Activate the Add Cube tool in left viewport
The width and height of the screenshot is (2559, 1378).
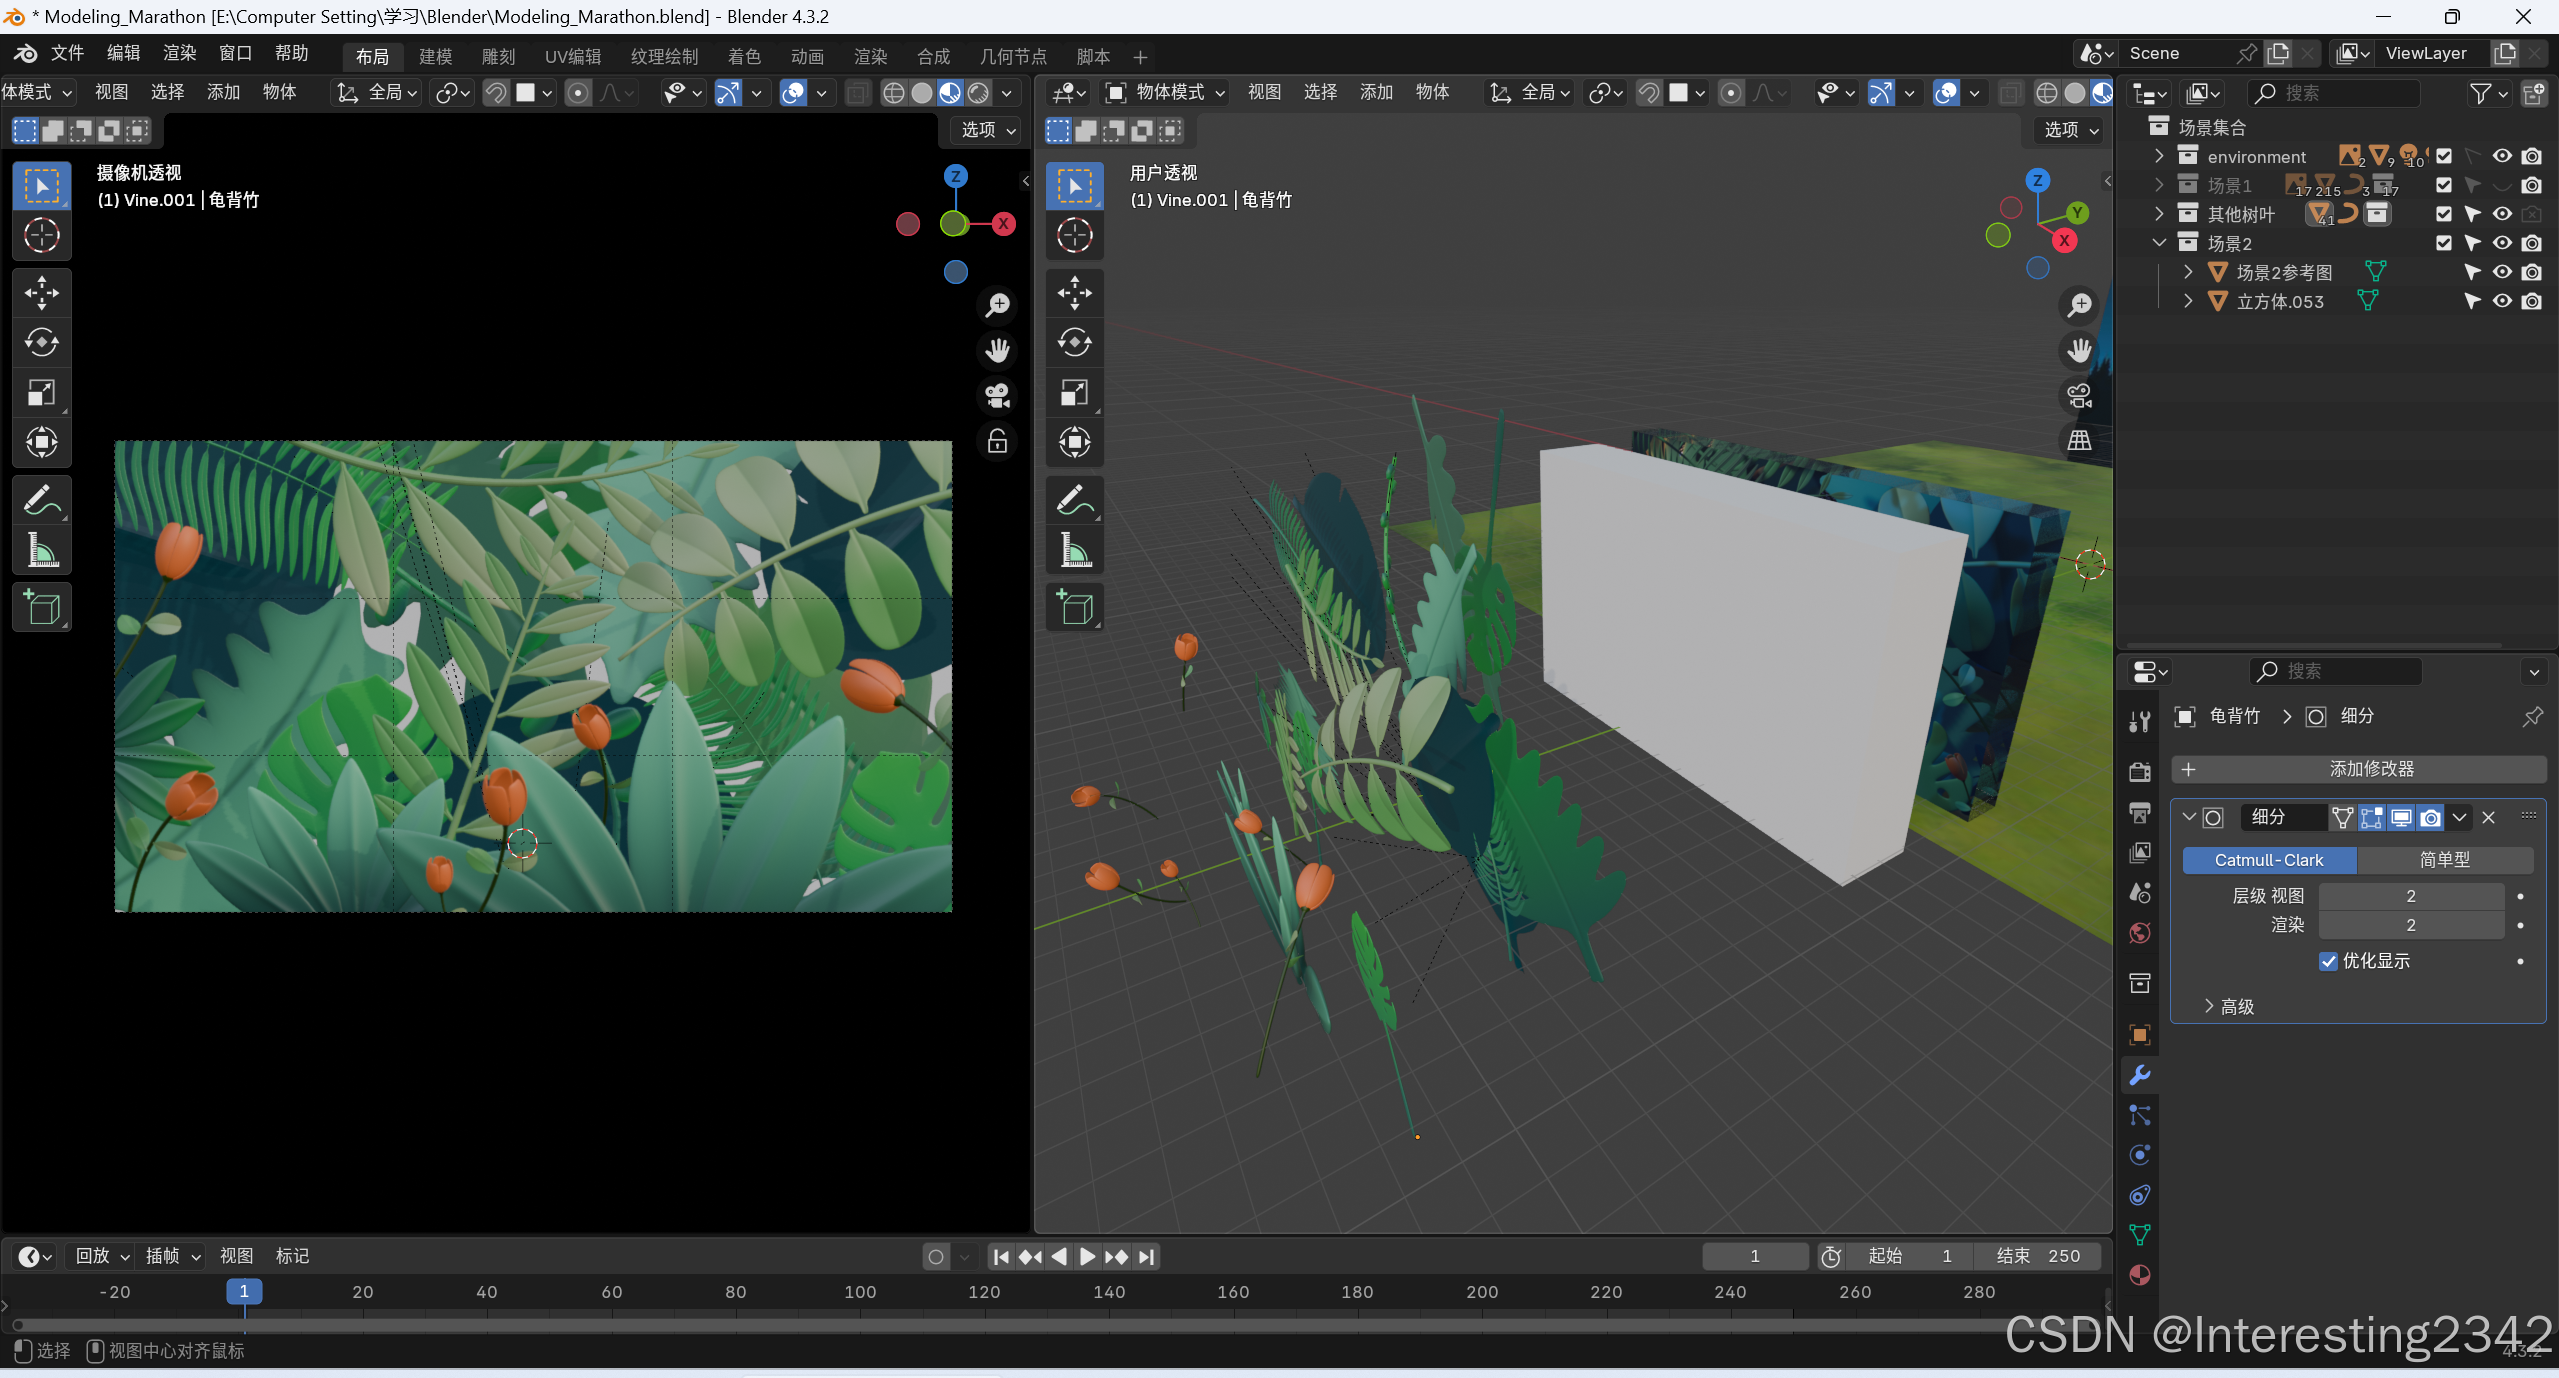pyautogui.click(x=41, y=607)
